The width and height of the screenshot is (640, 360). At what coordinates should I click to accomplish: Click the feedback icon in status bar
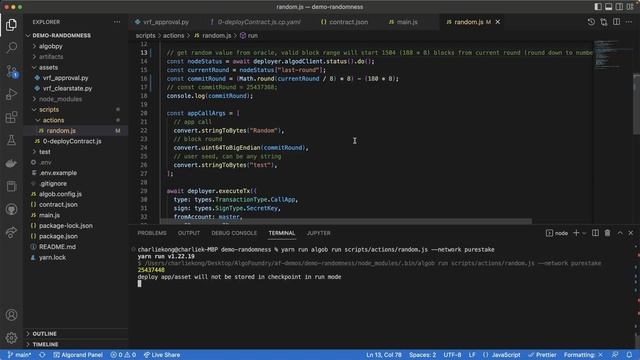point(615,355)
